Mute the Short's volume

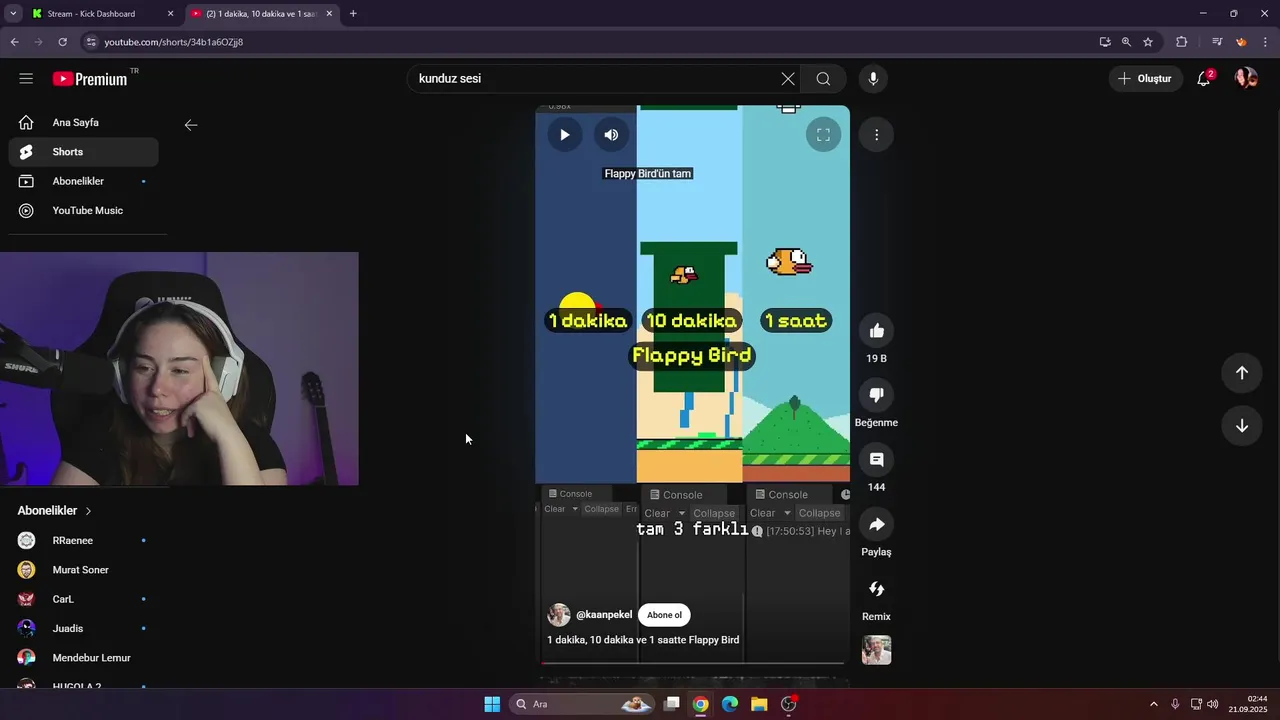coord(612,135)
